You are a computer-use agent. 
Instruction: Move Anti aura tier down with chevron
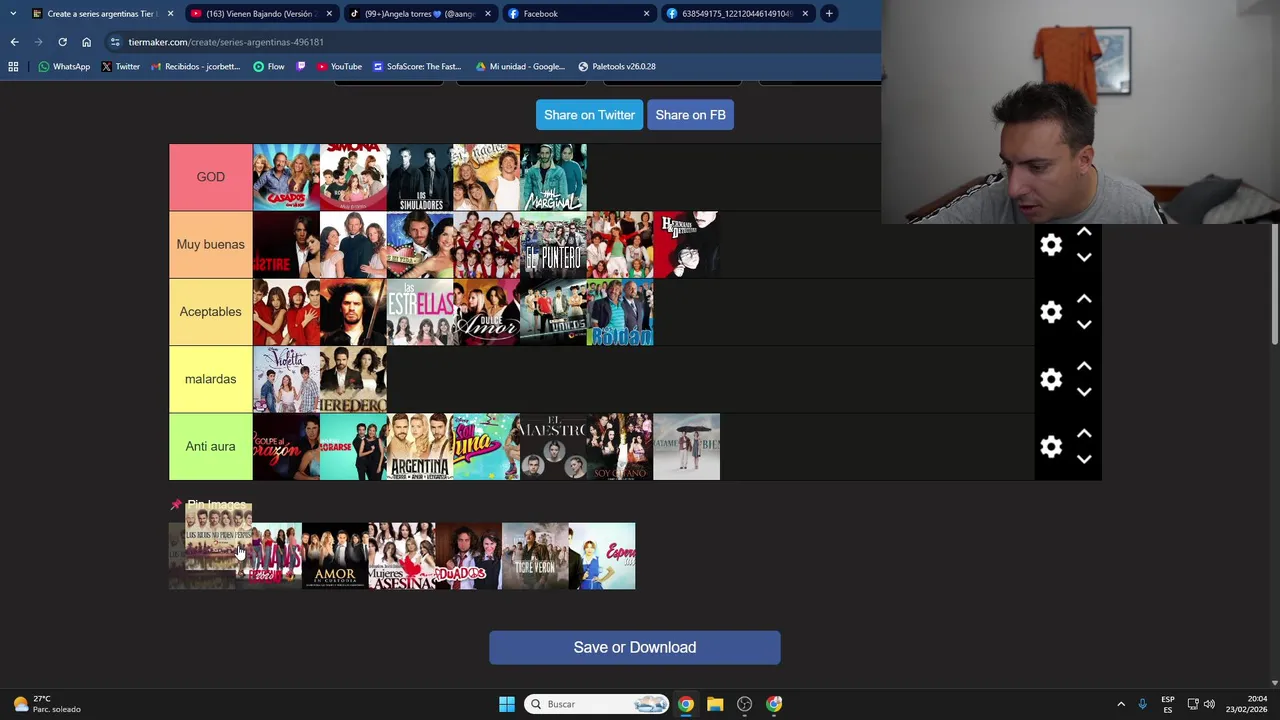(x=1084, y=459)
